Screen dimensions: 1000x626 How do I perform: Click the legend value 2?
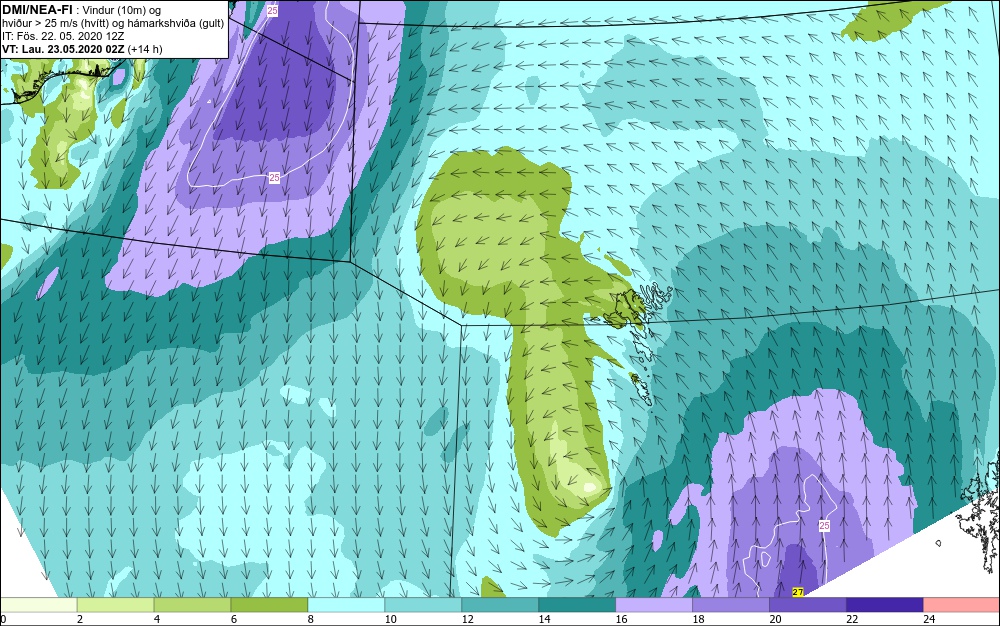[80, 619]
